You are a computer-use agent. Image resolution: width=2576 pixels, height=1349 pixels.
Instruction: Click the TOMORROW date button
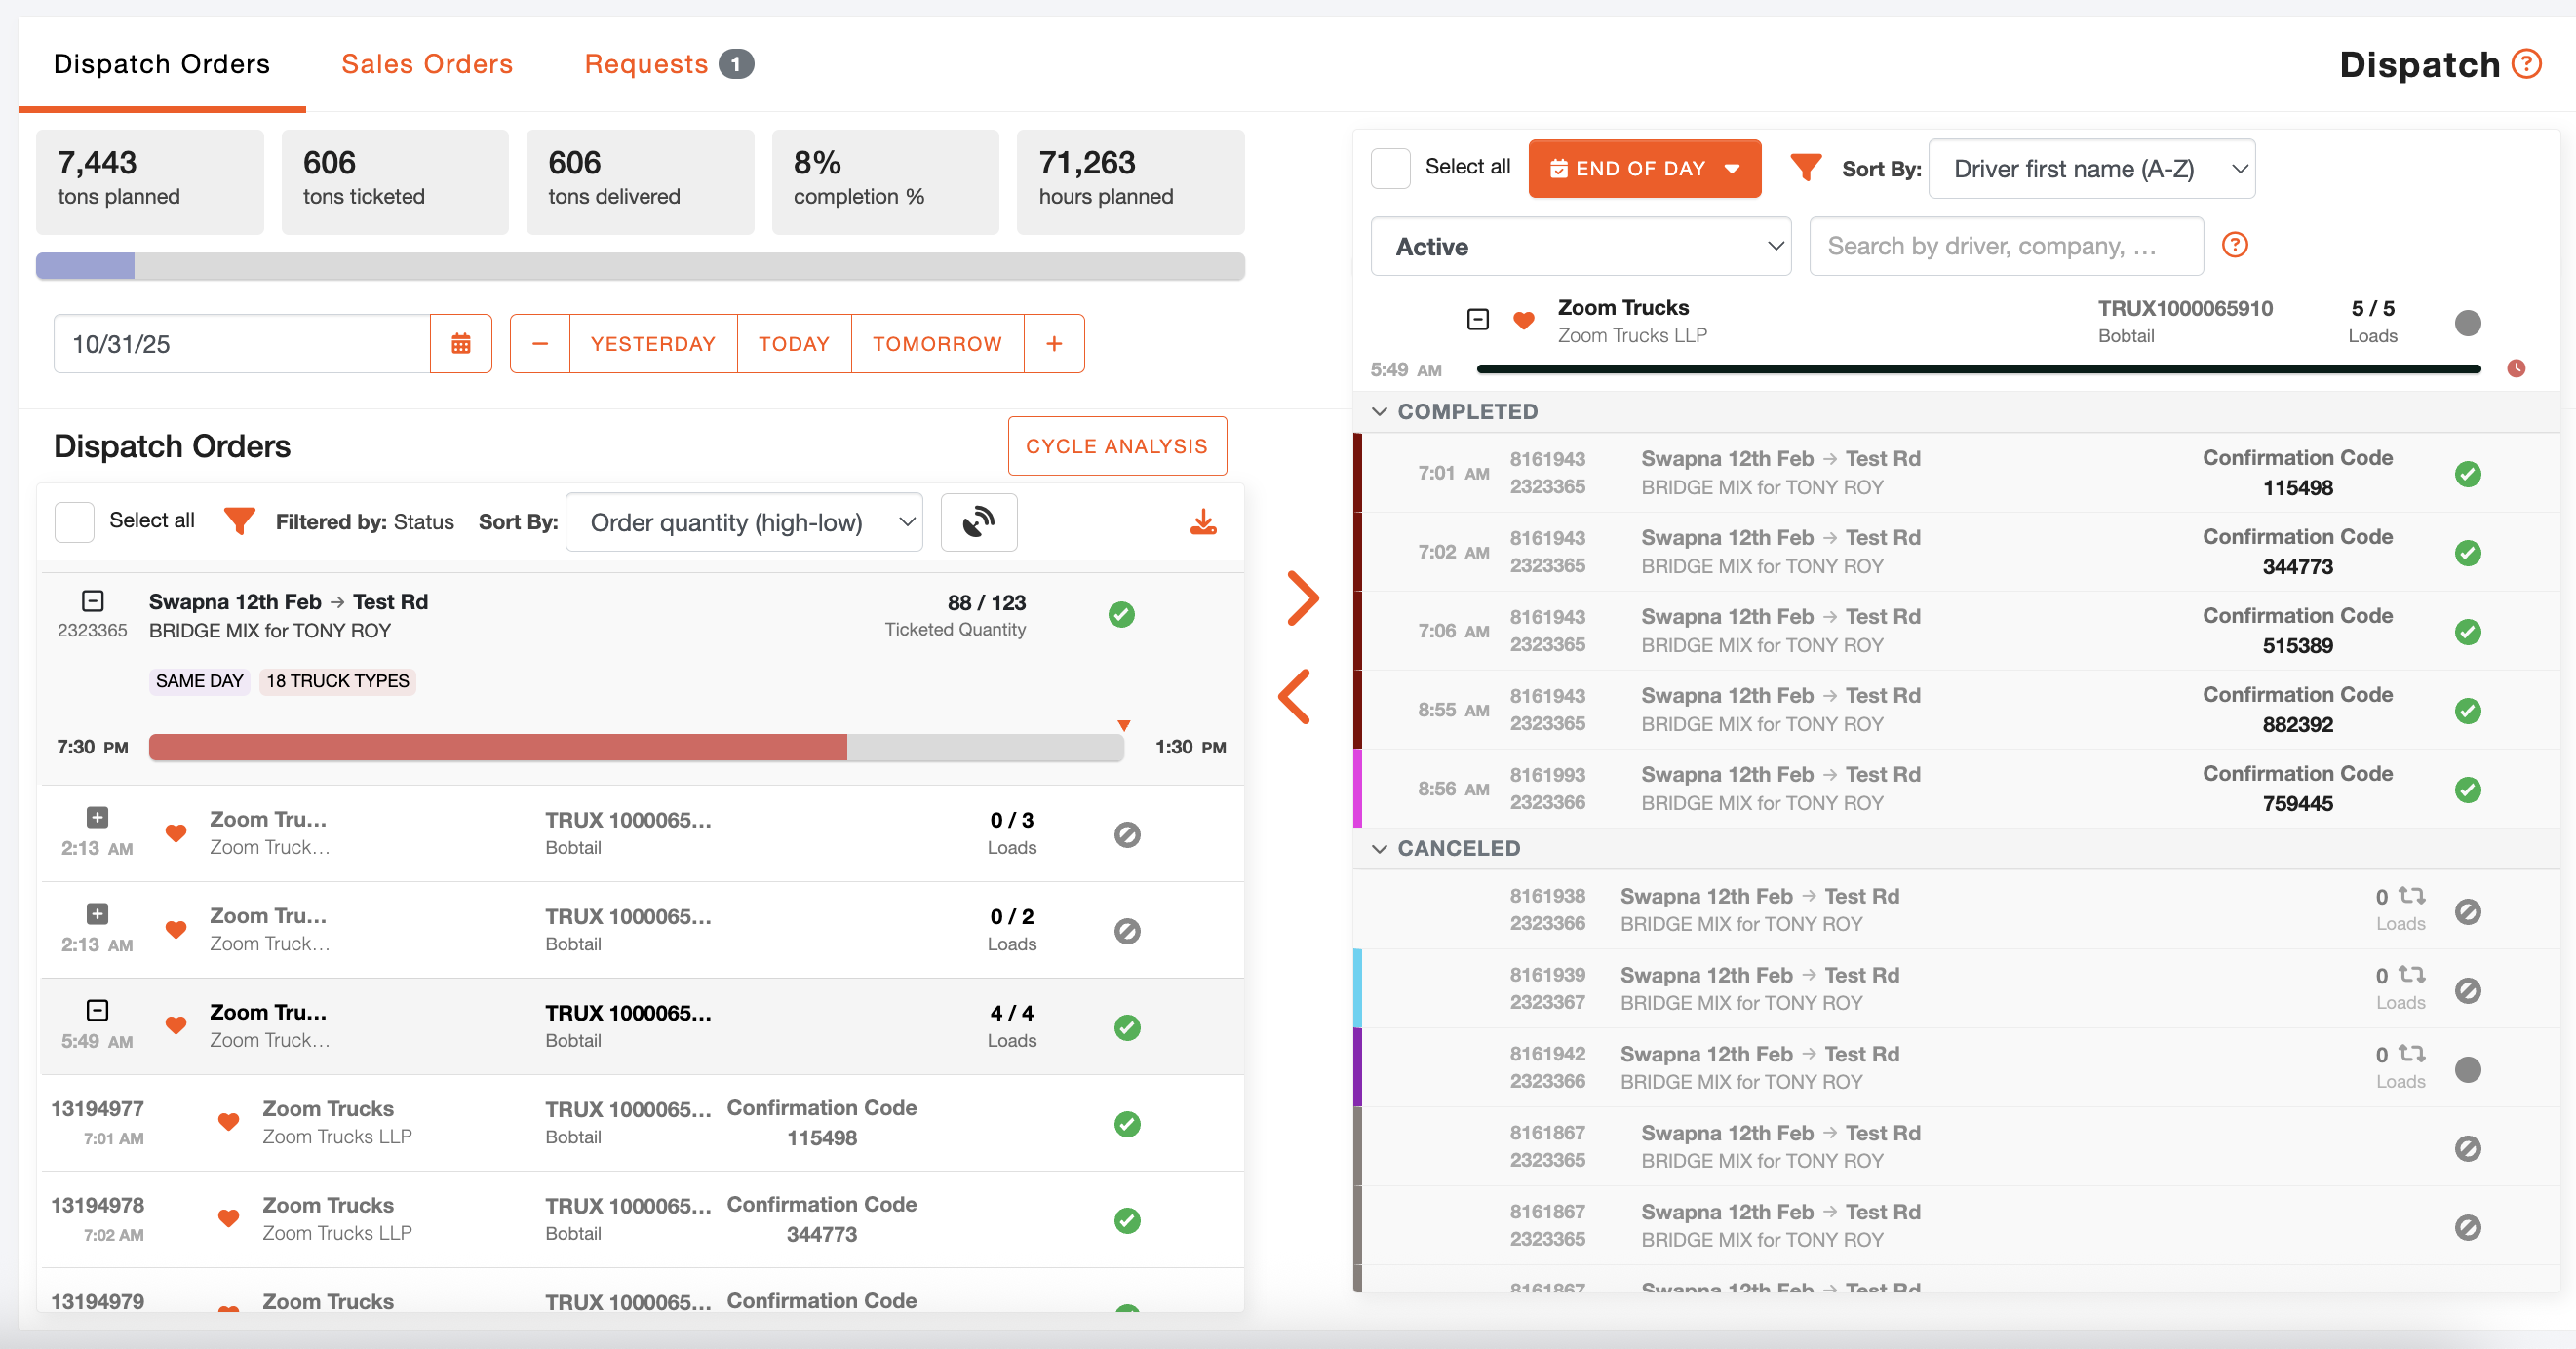point(936,344)
